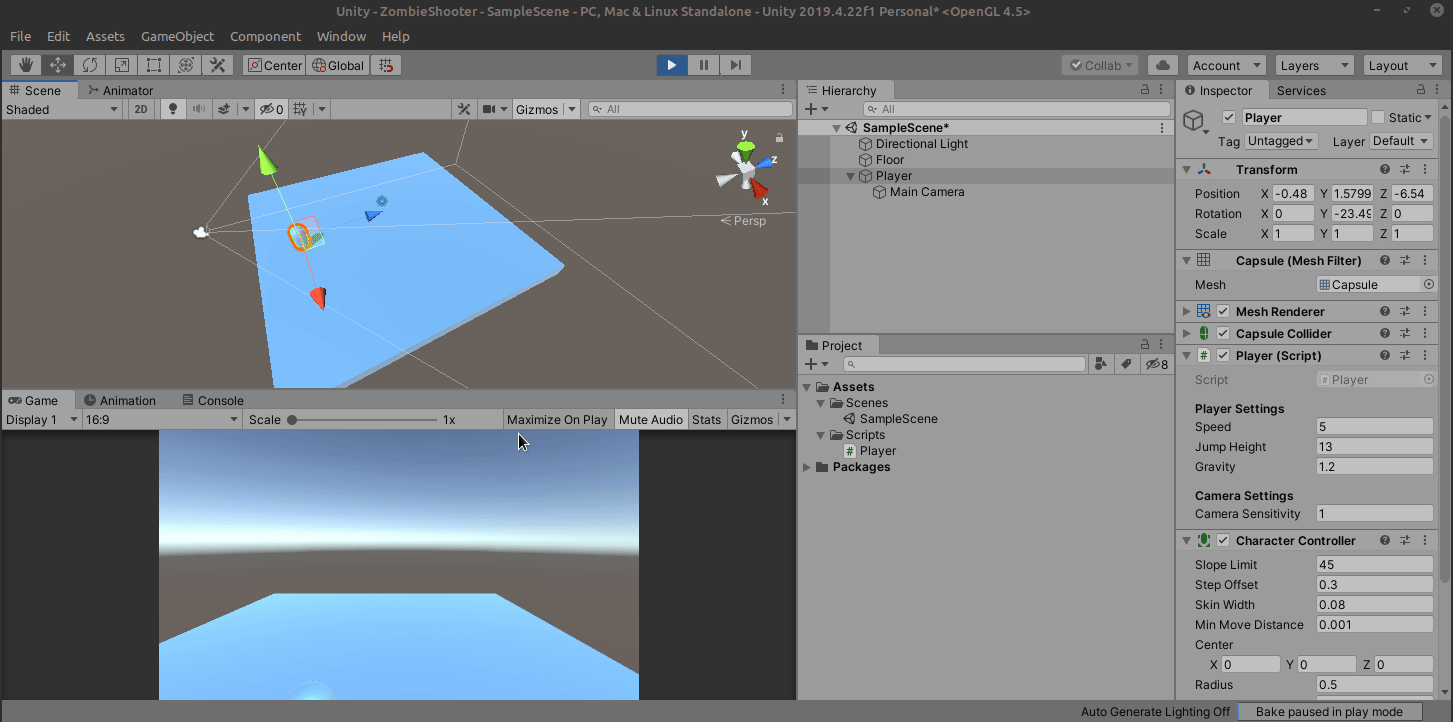Disable the Capsule Collider component checkbox
Image resolution: width=1453 pixels, height=722 pixels.
pyautogui.click(x=1222, y=334)
